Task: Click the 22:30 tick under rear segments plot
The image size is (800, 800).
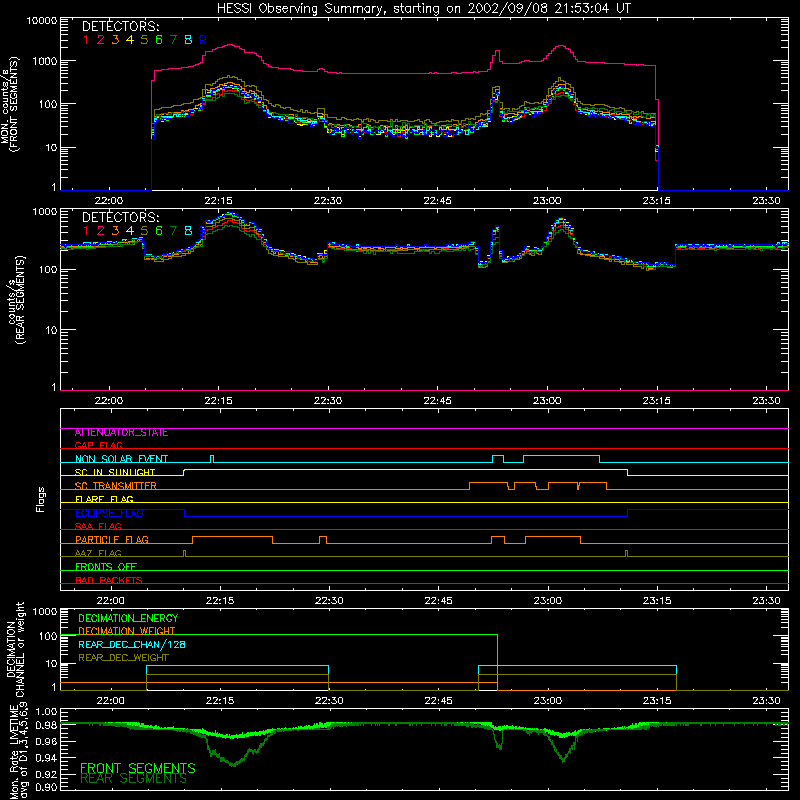Action: coord(328,401)
